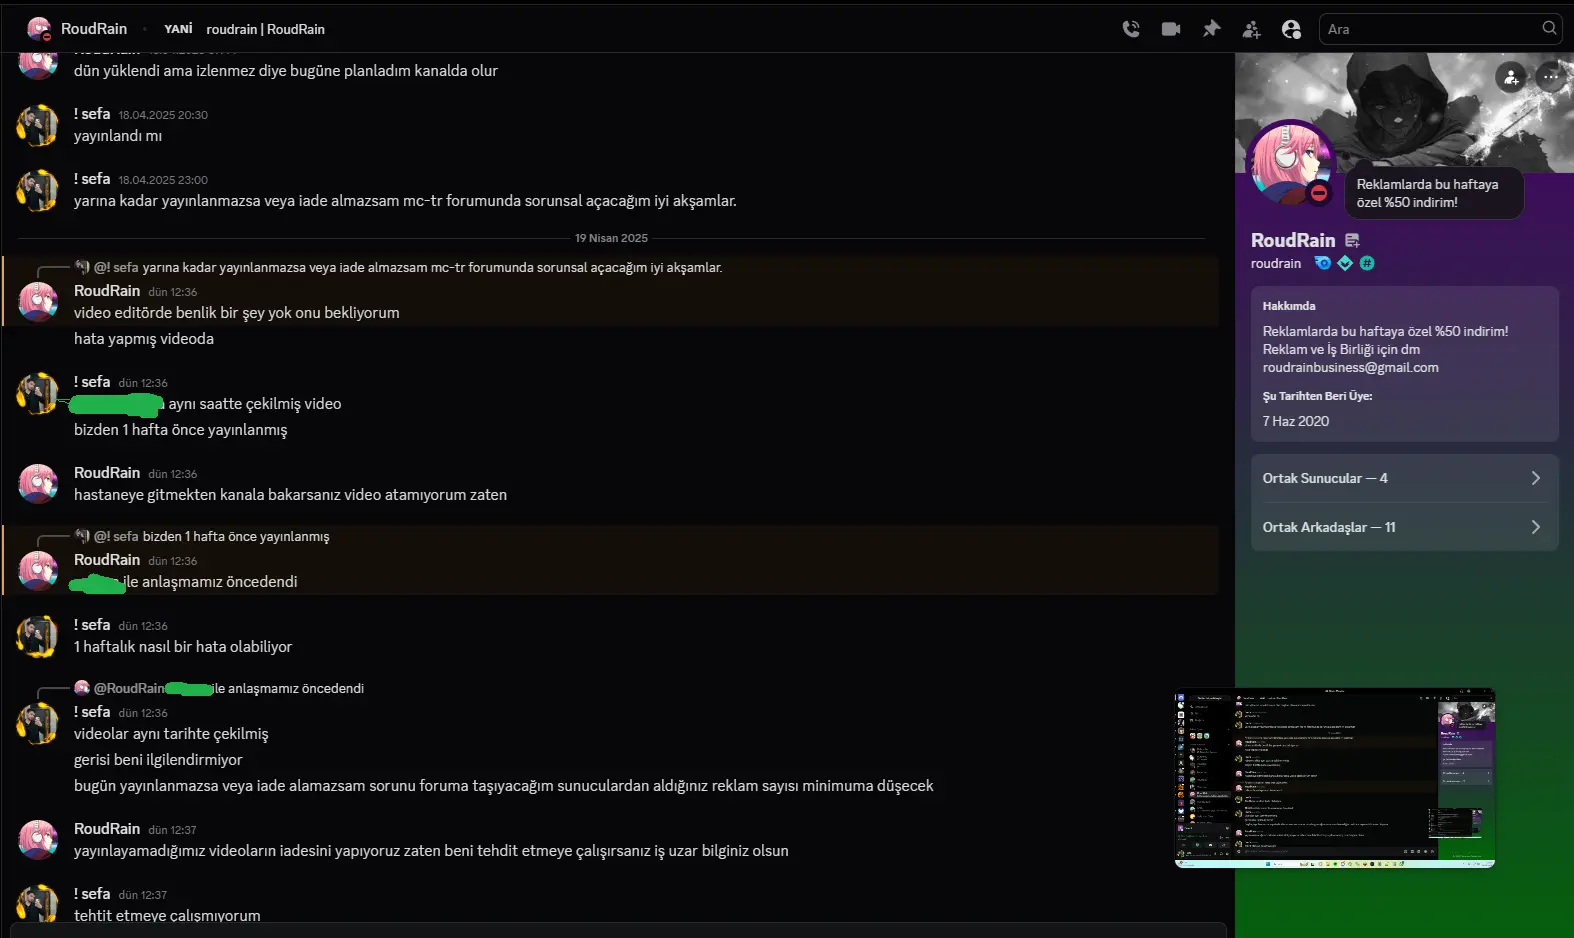Click the 'roudrain' username under the profile name
Screen dimensions: 1574x938
(1276, 263)
